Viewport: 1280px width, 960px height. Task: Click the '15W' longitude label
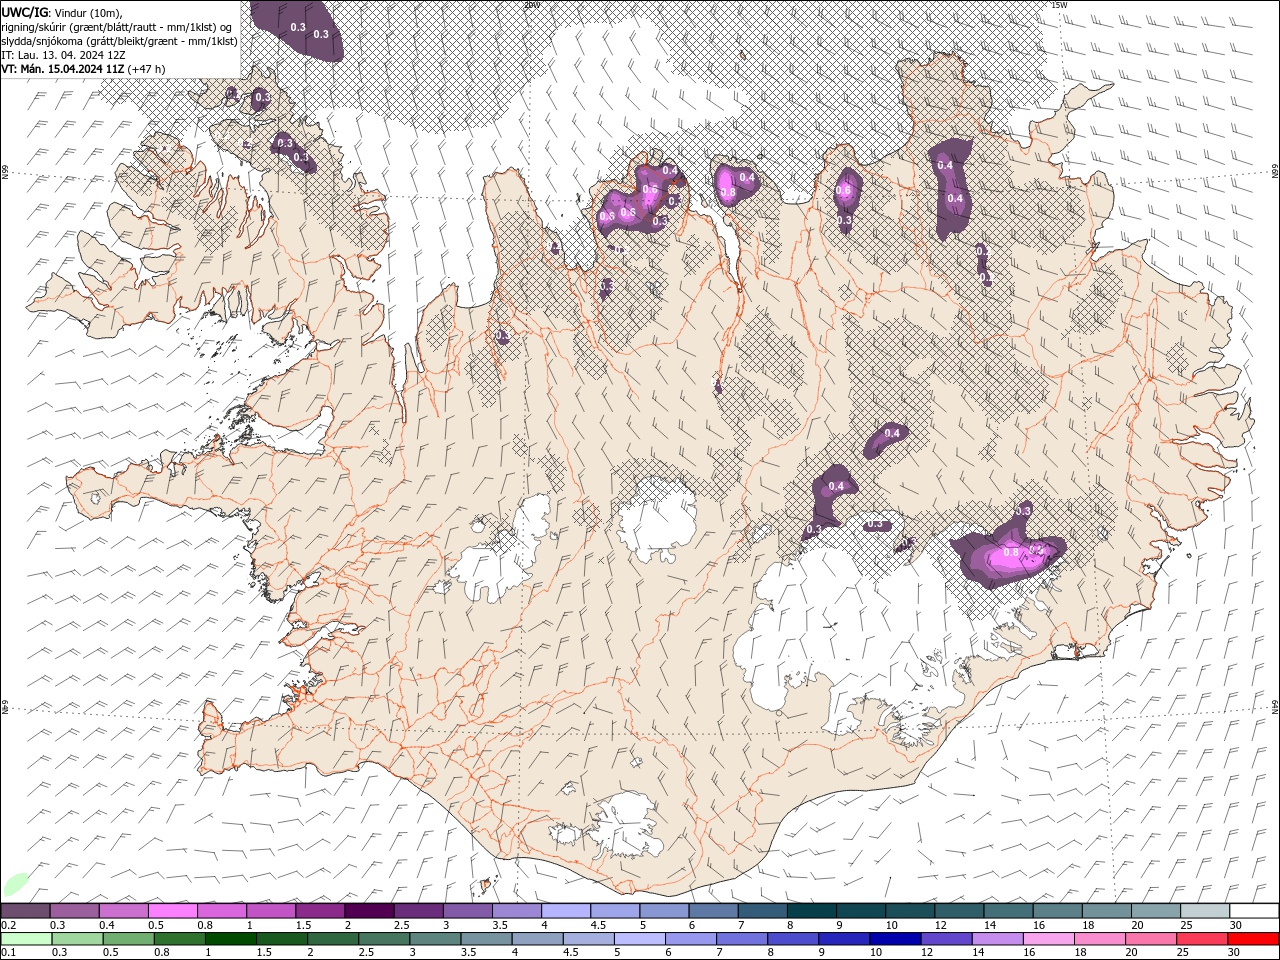point(1059,5)
